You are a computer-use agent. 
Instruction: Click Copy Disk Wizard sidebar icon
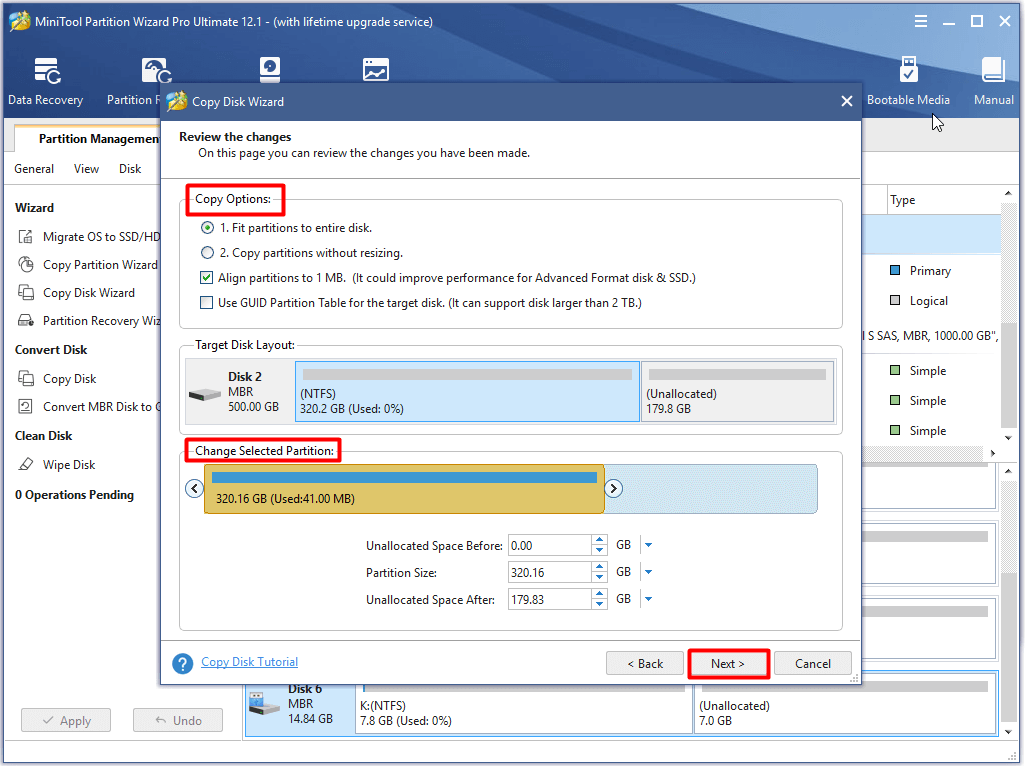click(25, 293)
